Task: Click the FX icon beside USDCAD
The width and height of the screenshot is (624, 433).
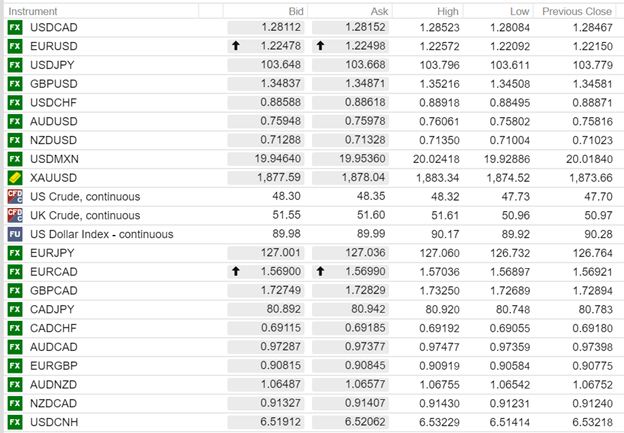Action: (x=14, y=28)
